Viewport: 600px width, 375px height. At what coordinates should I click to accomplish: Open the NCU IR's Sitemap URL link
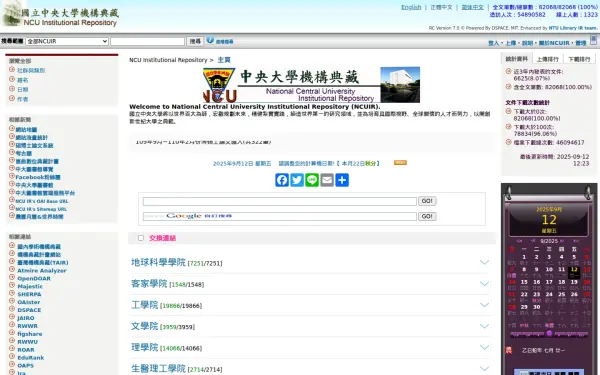click(41, 209)
